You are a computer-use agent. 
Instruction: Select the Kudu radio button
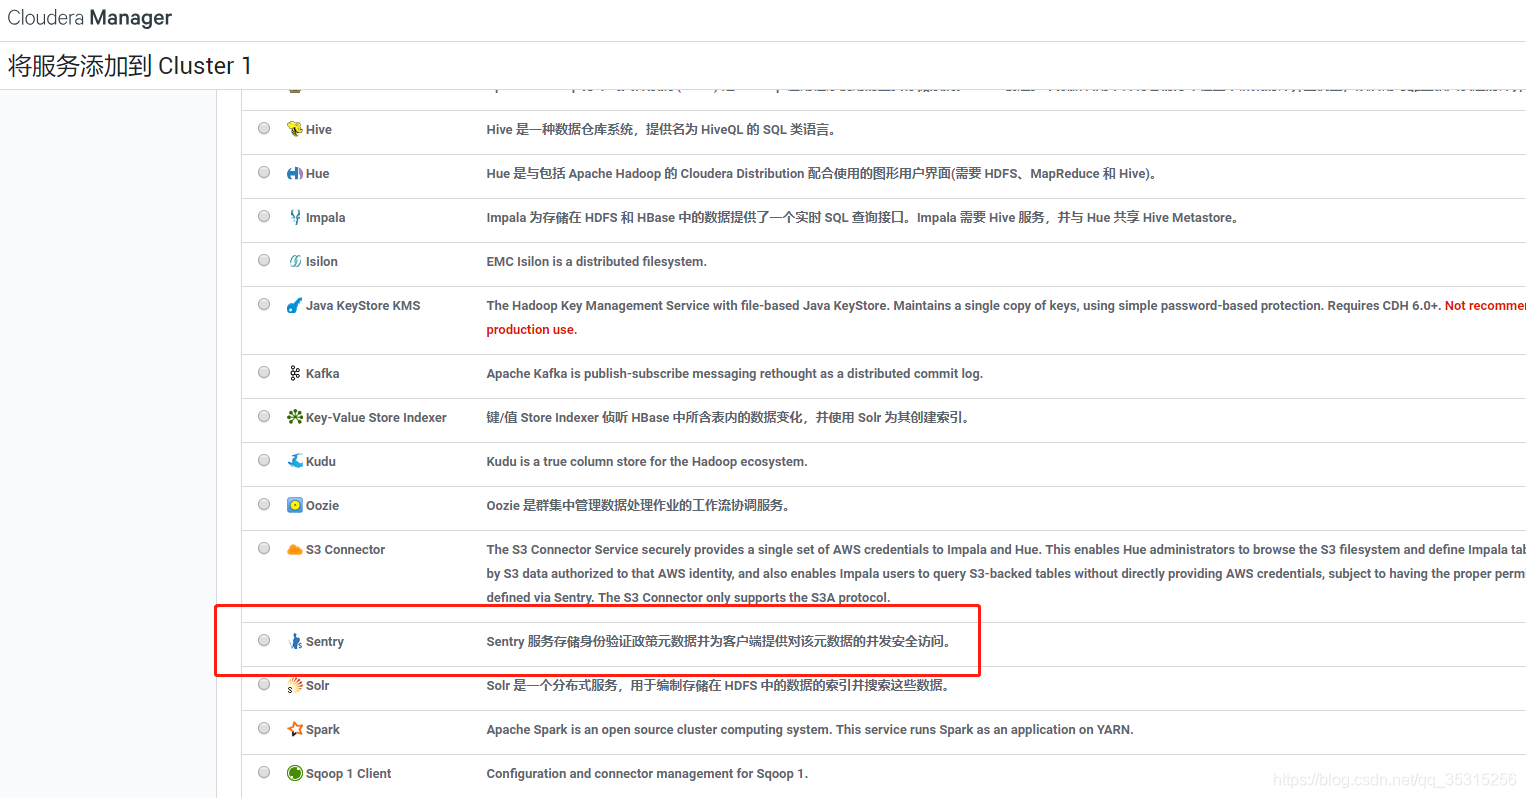pyautogui.click(x=264, y=460)
